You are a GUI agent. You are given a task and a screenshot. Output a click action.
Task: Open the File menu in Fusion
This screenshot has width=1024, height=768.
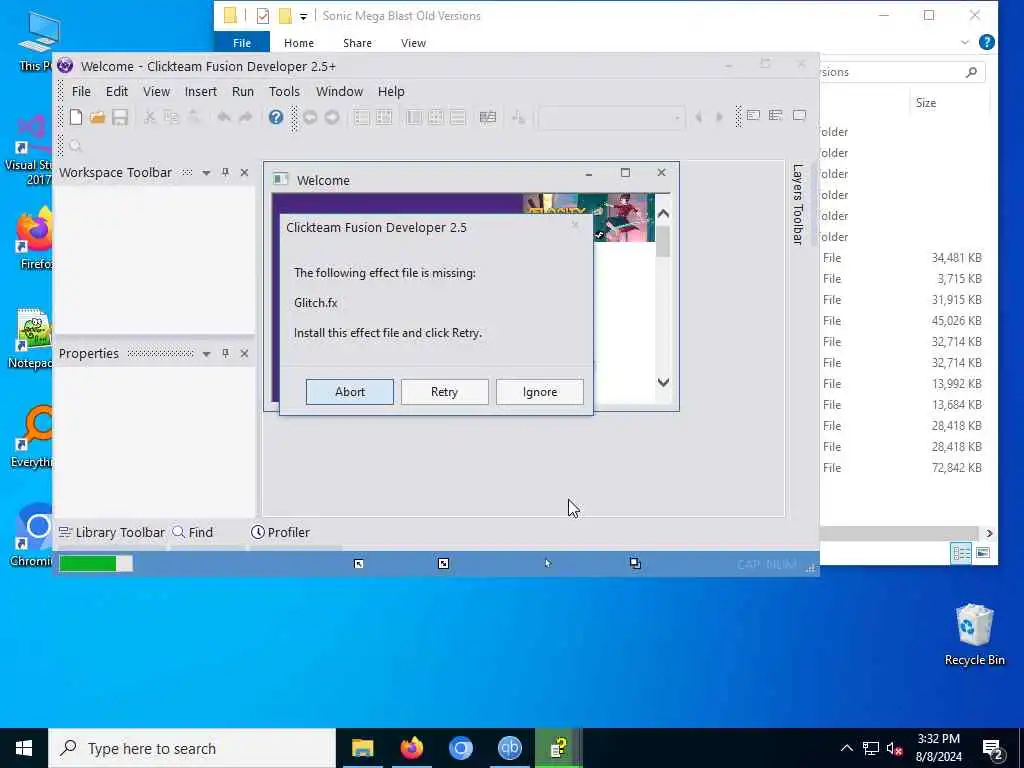[x=81, y=91]
